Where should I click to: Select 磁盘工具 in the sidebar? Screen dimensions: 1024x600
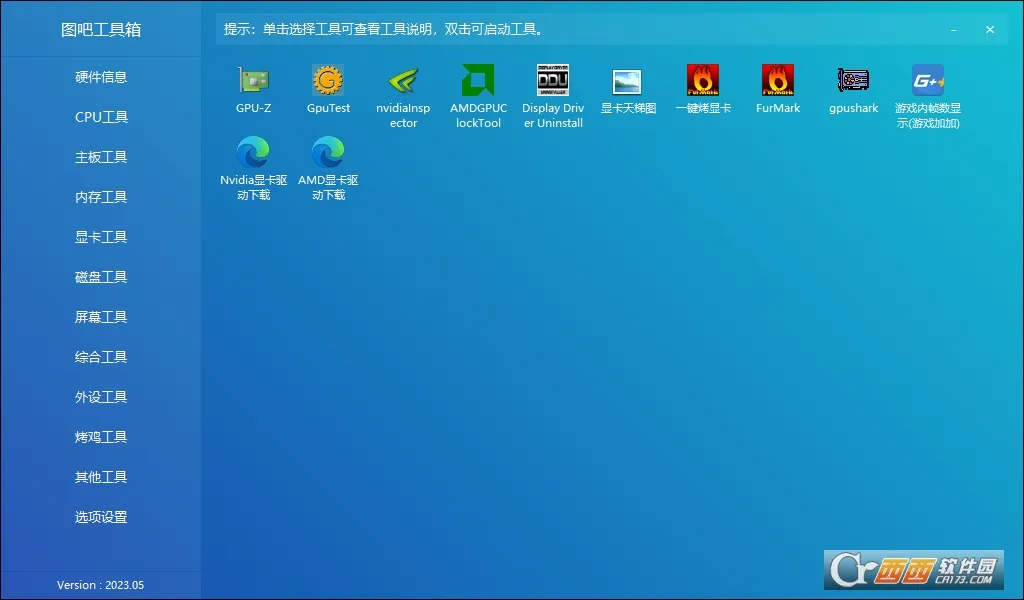click(100, 277)
